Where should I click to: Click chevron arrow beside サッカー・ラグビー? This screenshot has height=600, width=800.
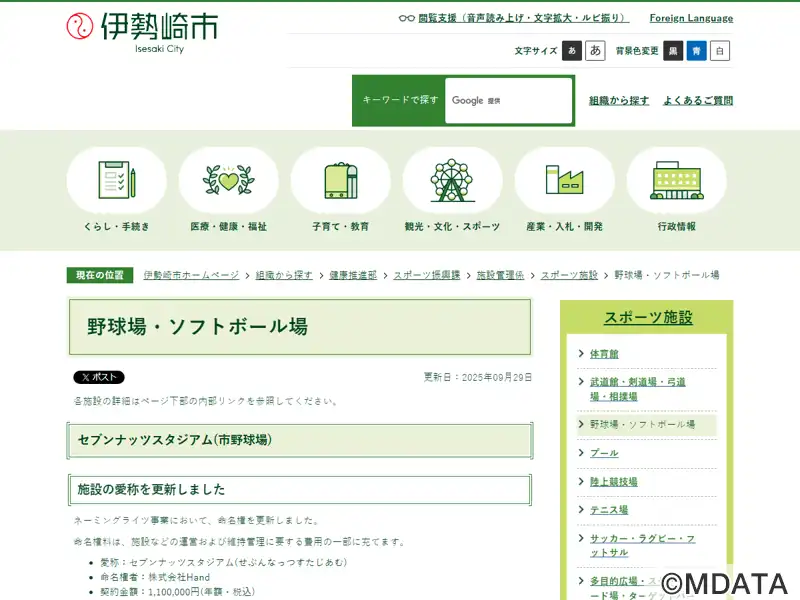click(581, 538)
